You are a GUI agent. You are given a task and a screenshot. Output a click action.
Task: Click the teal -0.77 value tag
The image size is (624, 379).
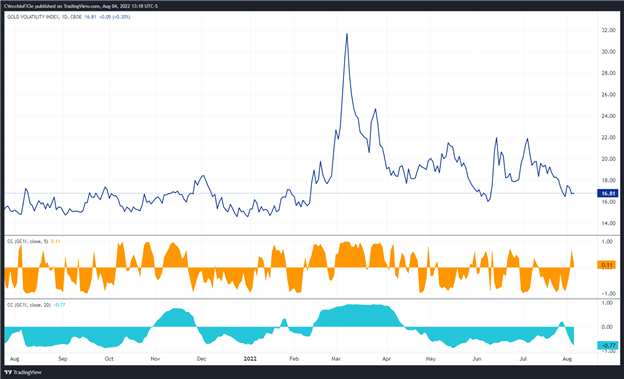[607, 345]
